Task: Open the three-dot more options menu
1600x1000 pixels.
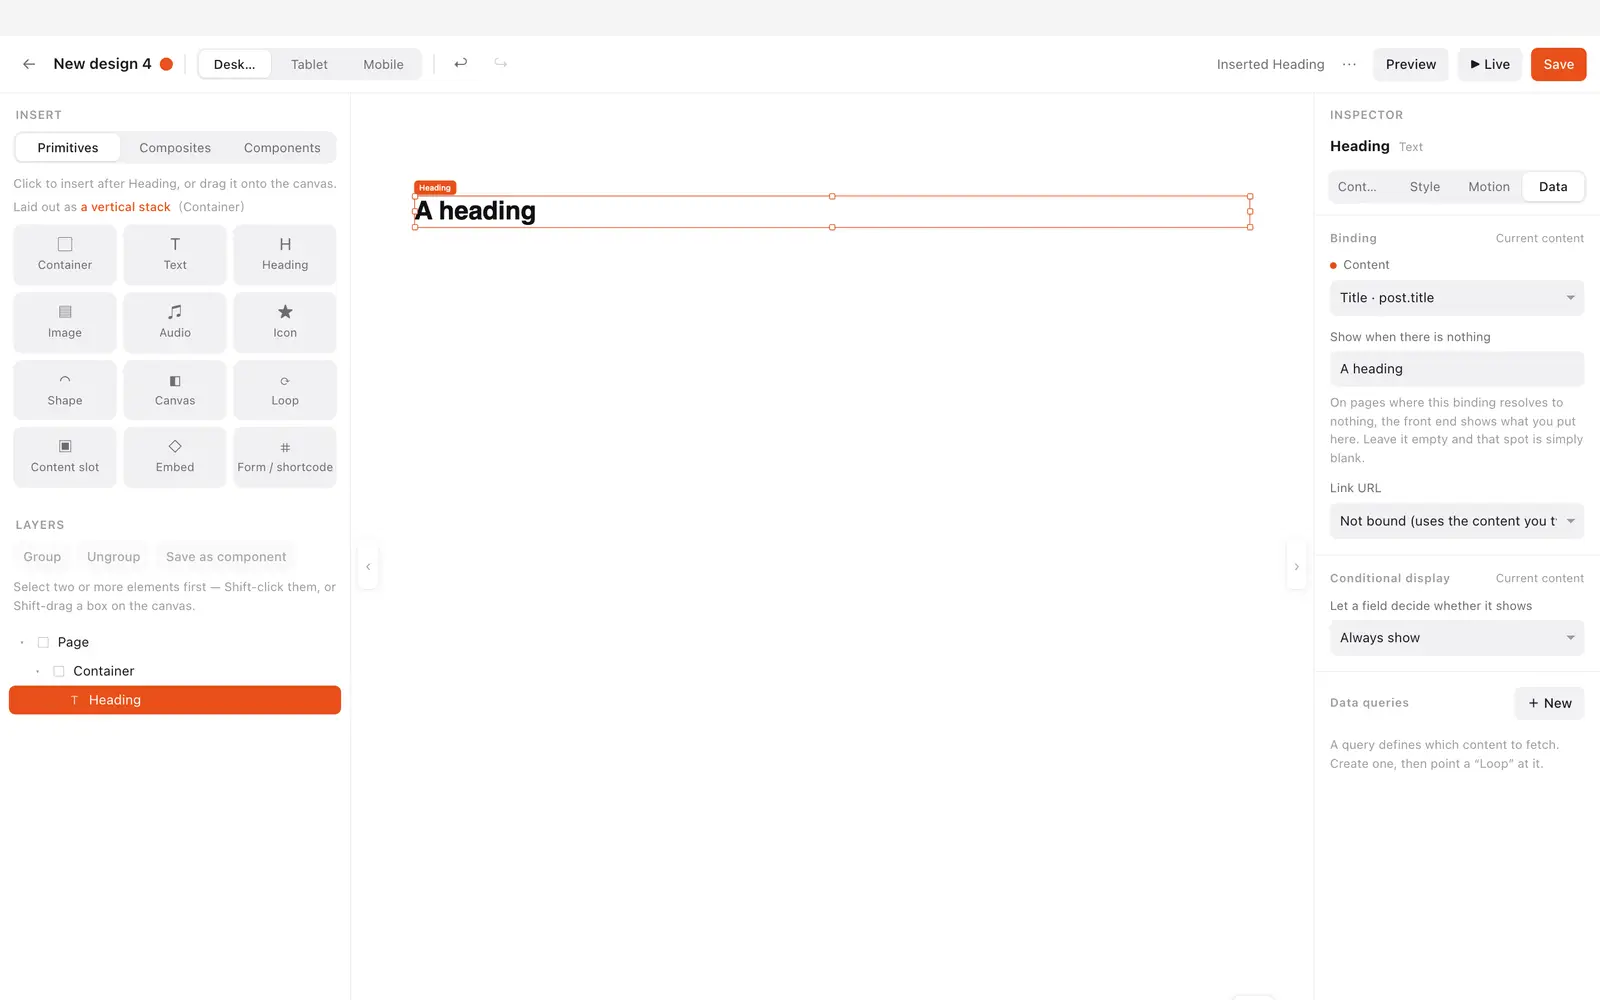Action: 1349,64
